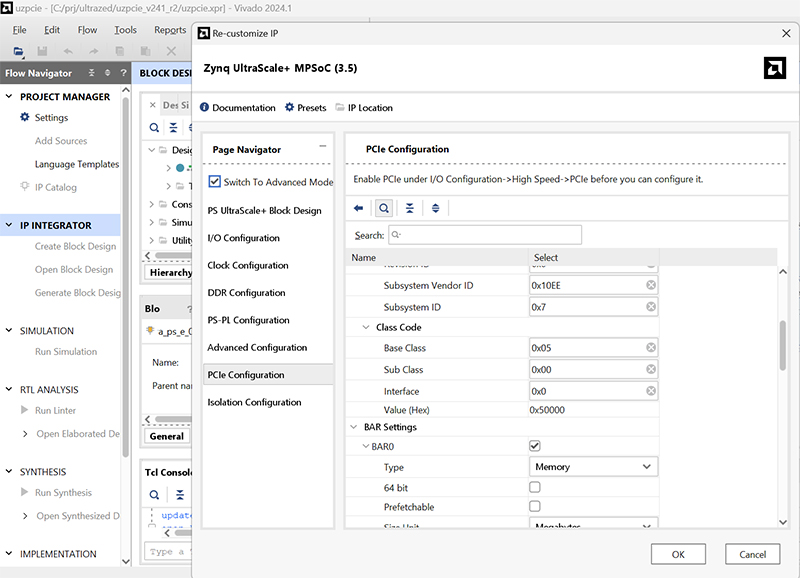
Task: Collapse the BAR Settings group
Action: pyautogui.click(x=355, y=427)
